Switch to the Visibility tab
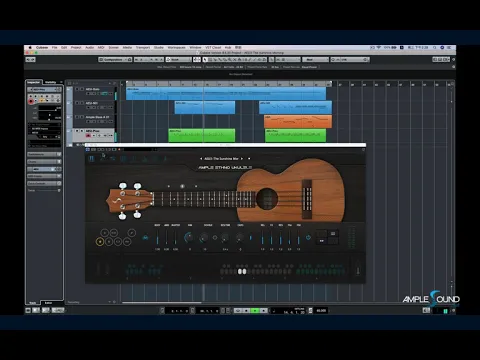480x360 pixels. [51, 82]
